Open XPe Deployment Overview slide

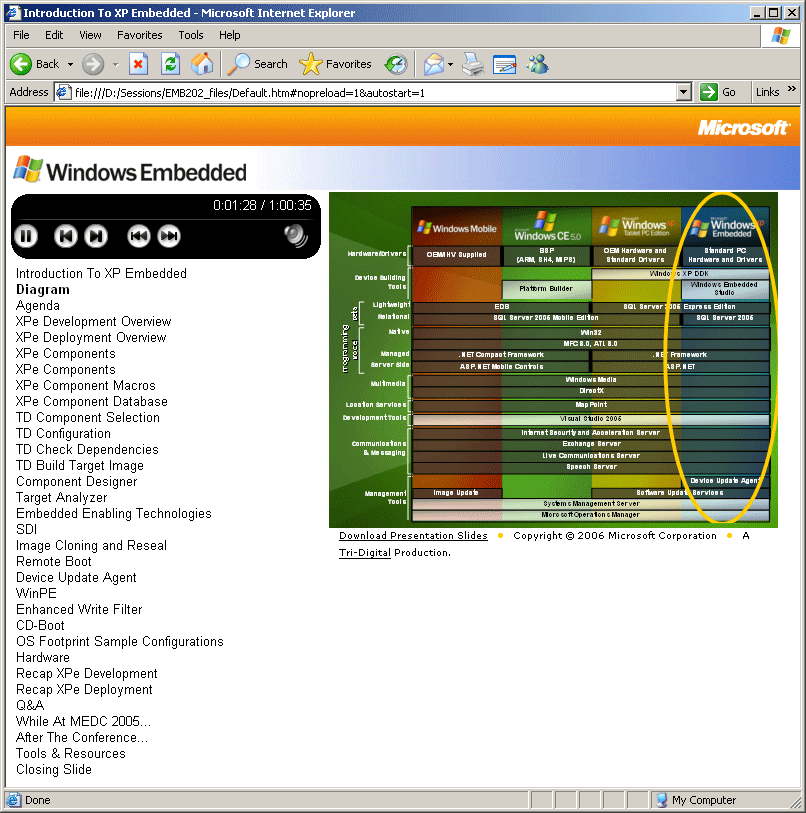pos(91,338)
